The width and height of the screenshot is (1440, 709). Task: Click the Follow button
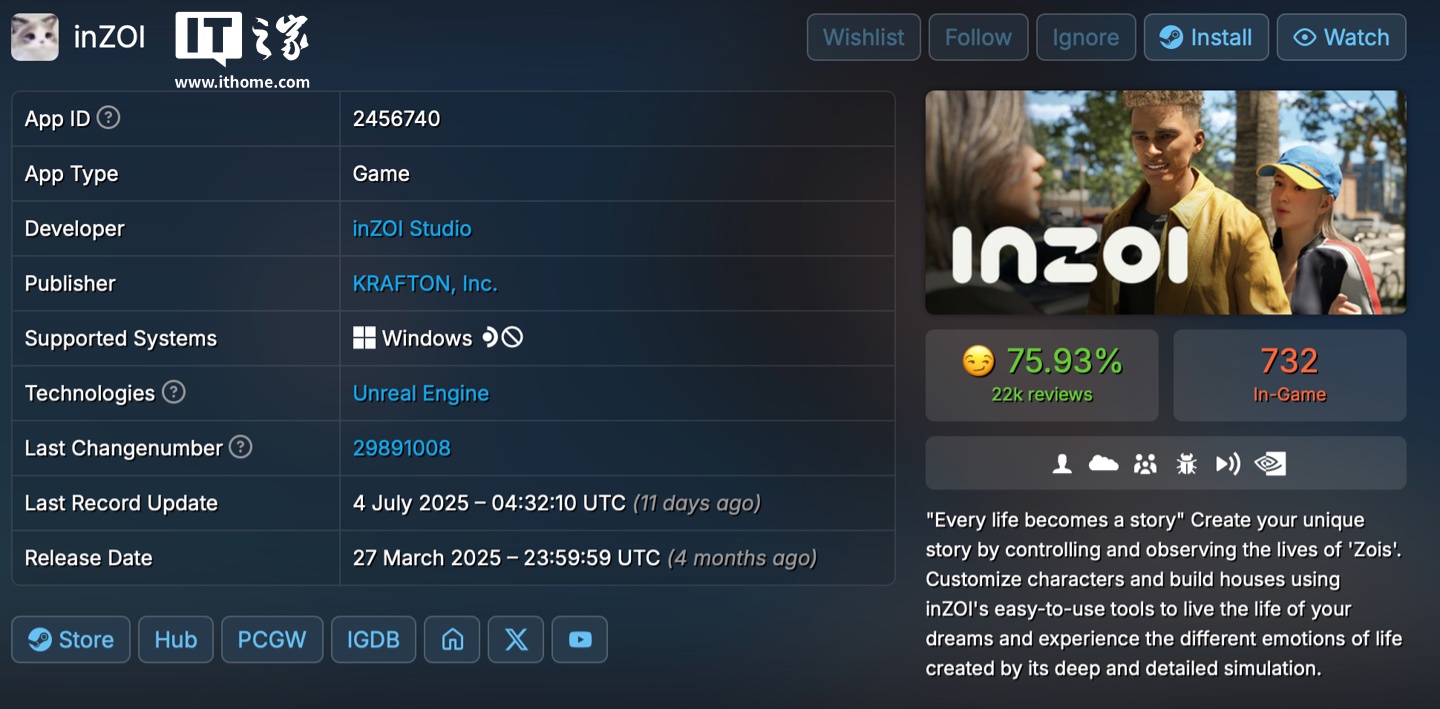click(978, 37)
